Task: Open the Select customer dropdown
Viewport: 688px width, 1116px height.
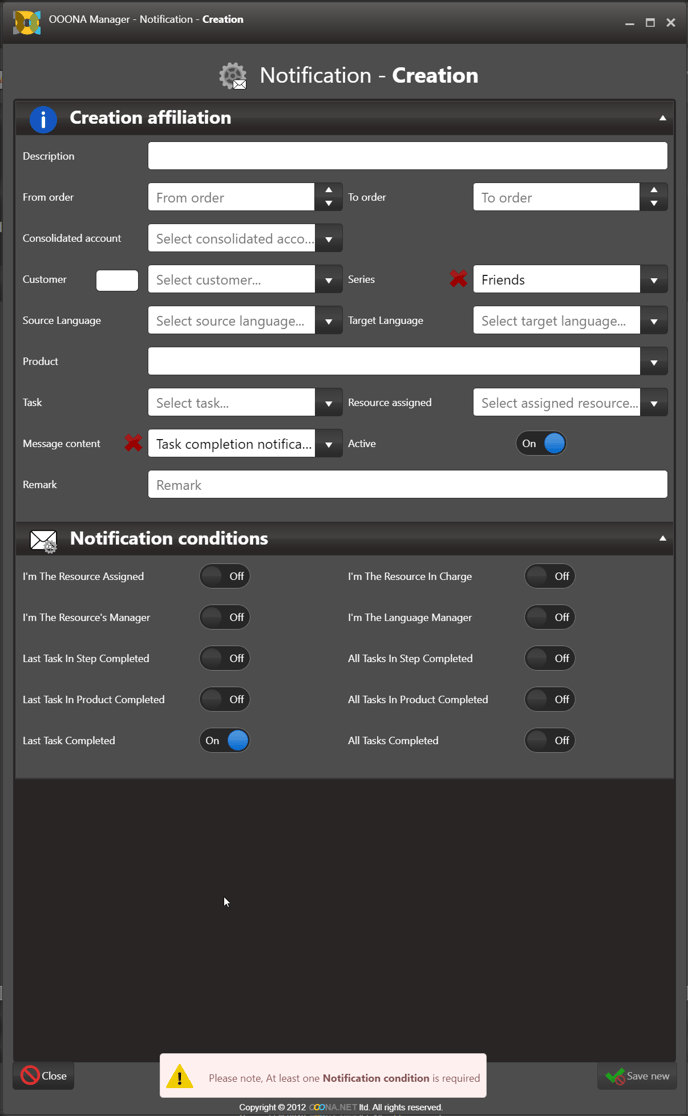Action: 328,280
